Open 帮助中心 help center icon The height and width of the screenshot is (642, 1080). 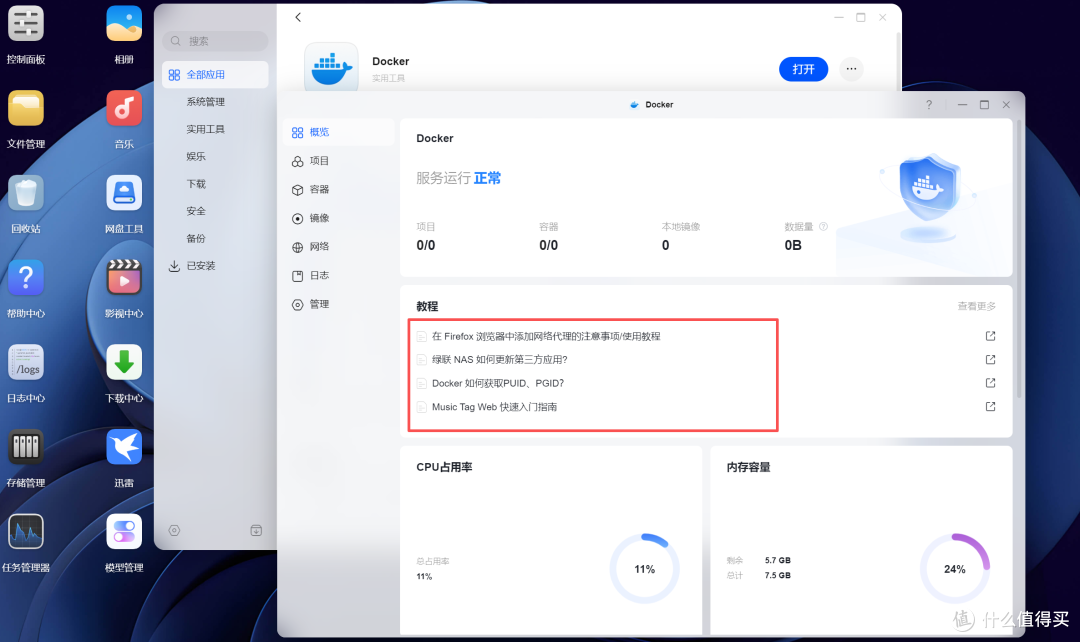pos(25,278)
